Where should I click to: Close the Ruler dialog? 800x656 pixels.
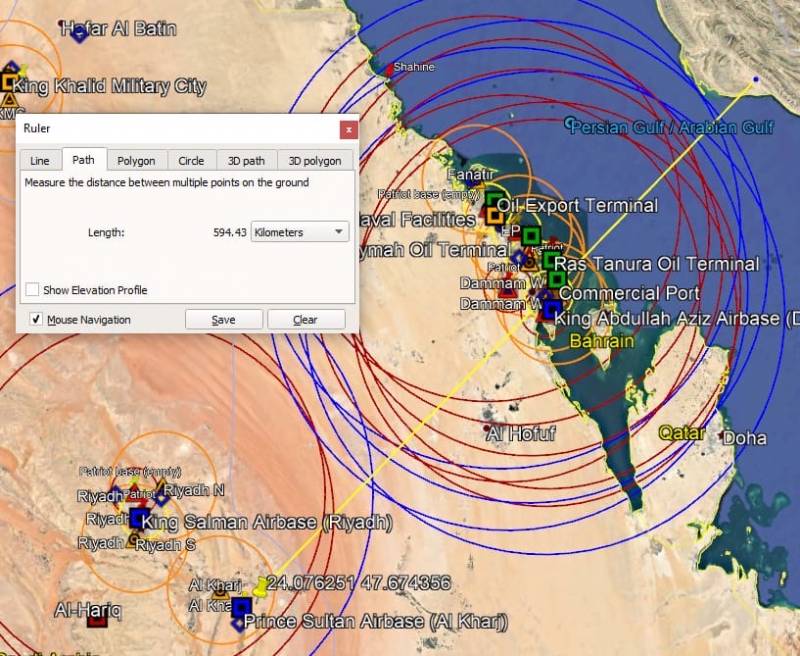click(x=348, y=130)
